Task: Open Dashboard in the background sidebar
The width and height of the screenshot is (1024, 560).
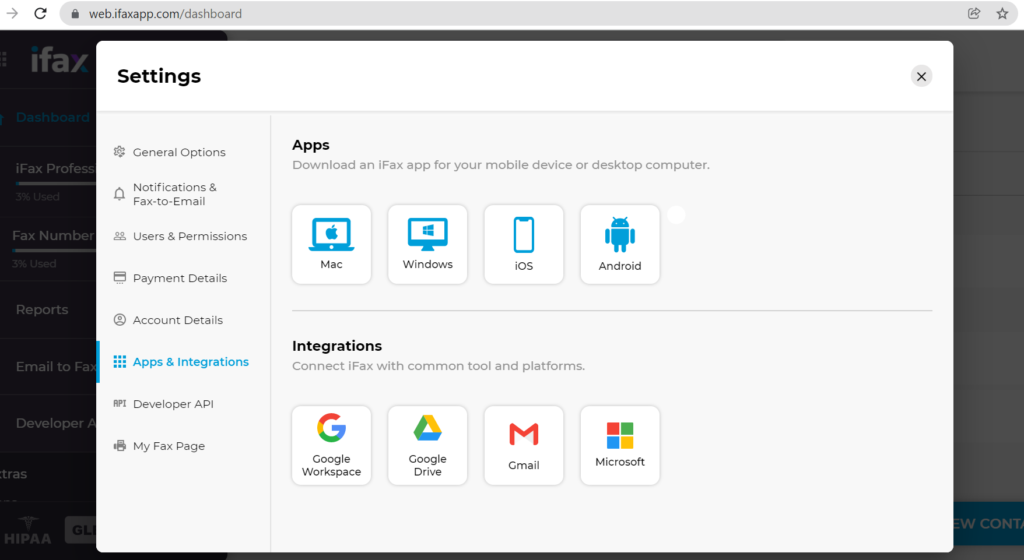Action: click(x=52, y=117)
